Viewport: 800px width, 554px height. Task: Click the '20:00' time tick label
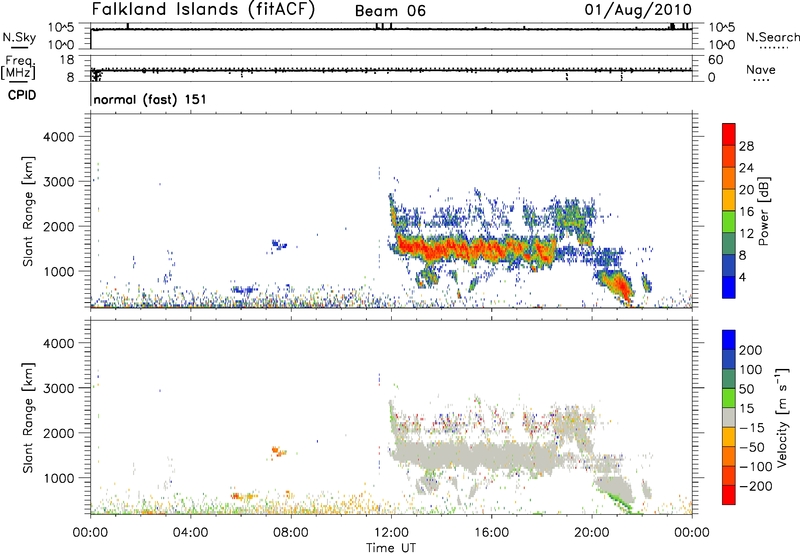pyautogui.click(x=592, y=533)
